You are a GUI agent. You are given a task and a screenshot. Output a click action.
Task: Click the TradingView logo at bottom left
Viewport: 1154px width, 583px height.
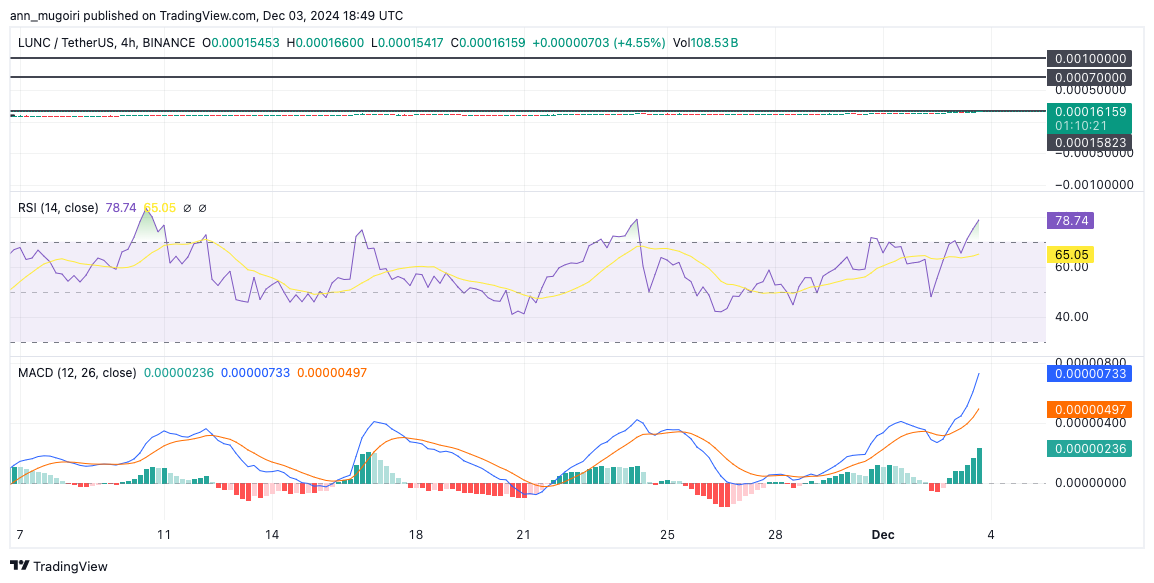pos(59,566)
